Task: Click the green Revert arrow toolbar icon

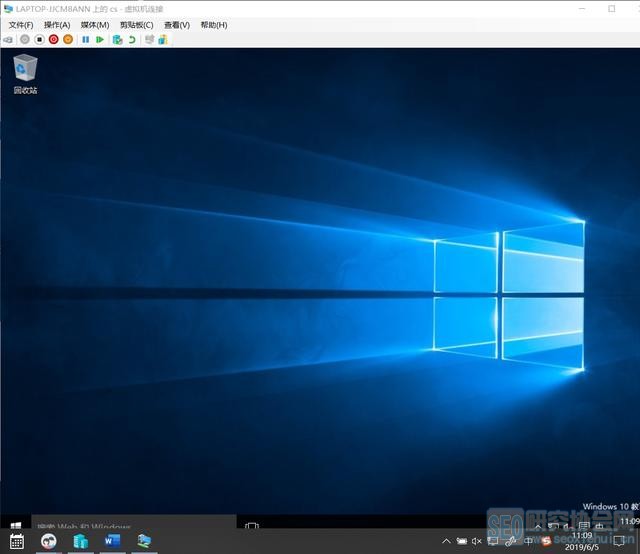Action: pyautogui.click(x=132, y=40)
